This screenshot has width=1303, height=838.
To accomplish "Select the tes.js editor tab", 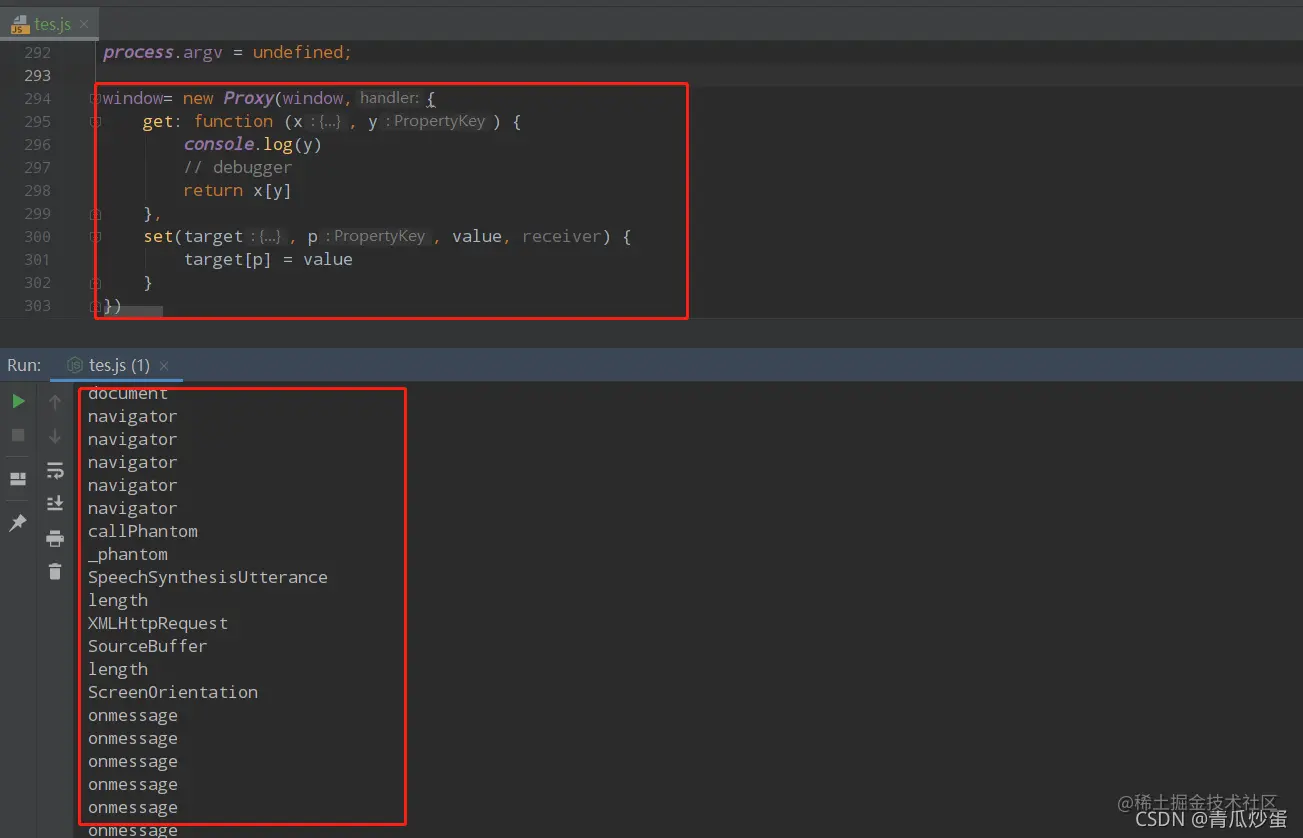I will coord(52,24).
